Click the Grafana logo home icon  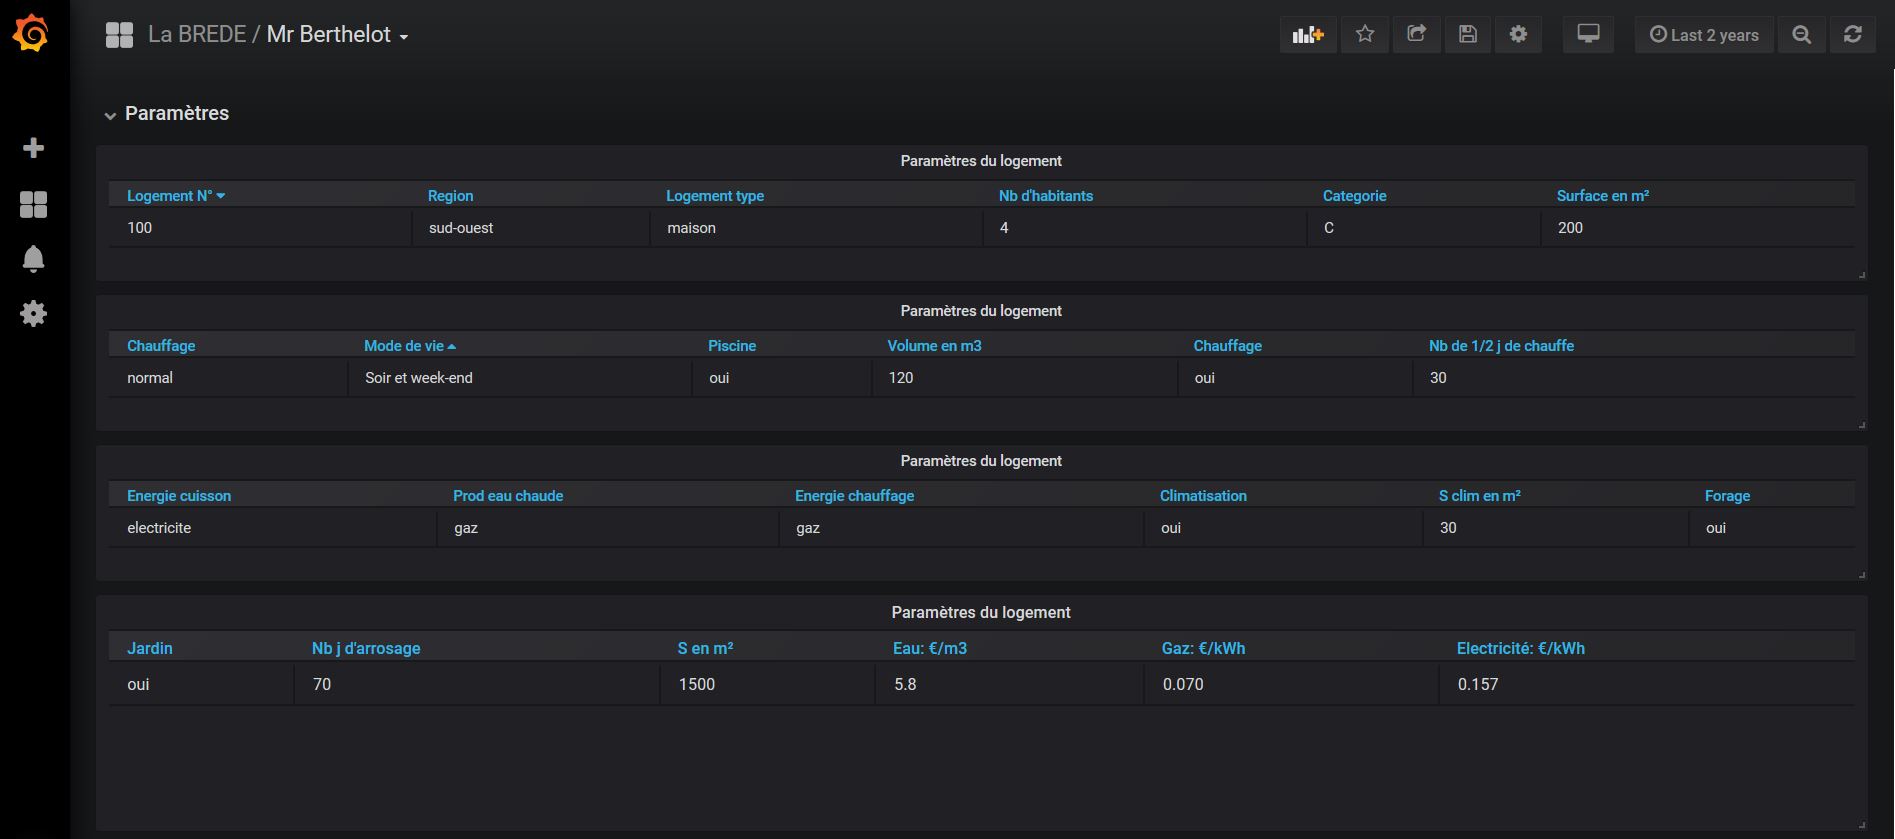point(32,34)
